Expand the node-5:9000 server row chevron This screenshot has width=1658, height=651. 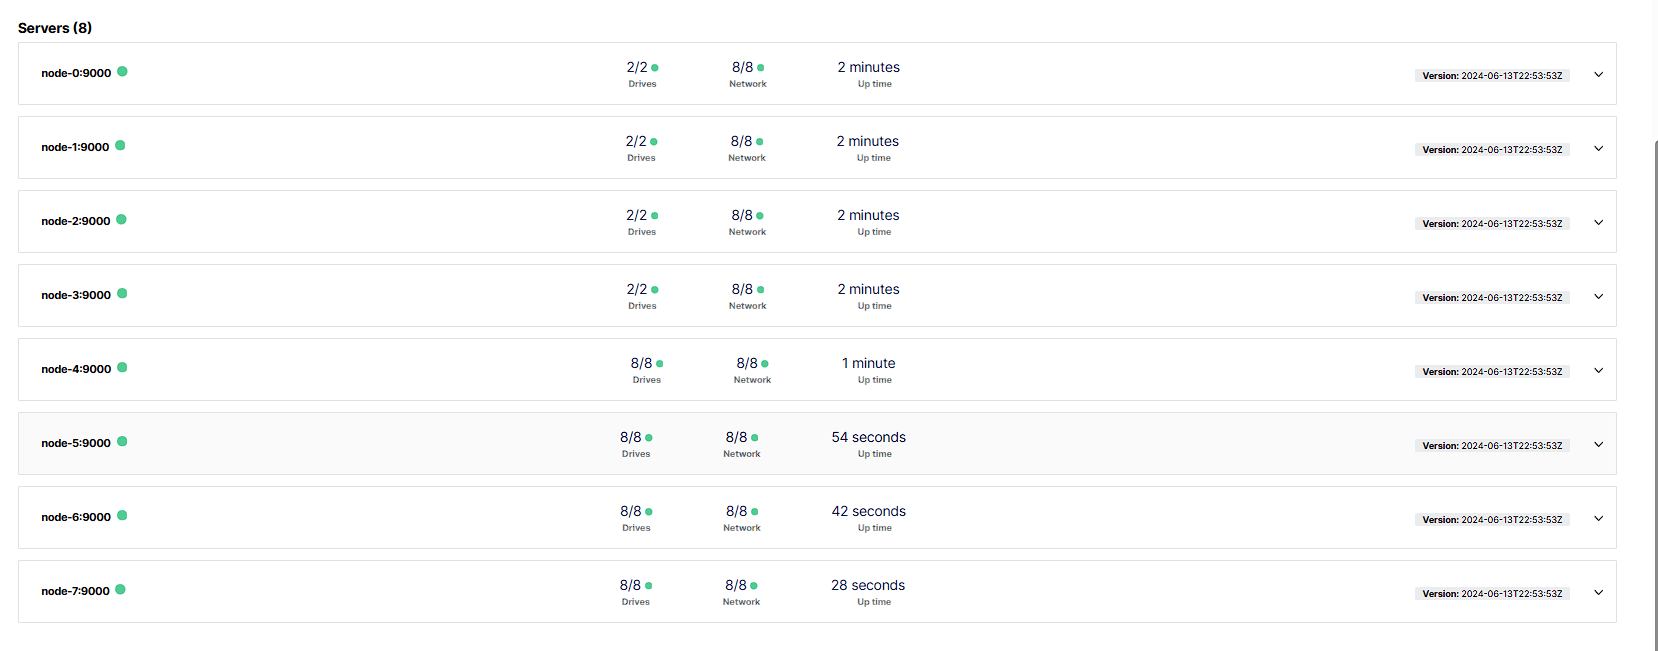1598,444
